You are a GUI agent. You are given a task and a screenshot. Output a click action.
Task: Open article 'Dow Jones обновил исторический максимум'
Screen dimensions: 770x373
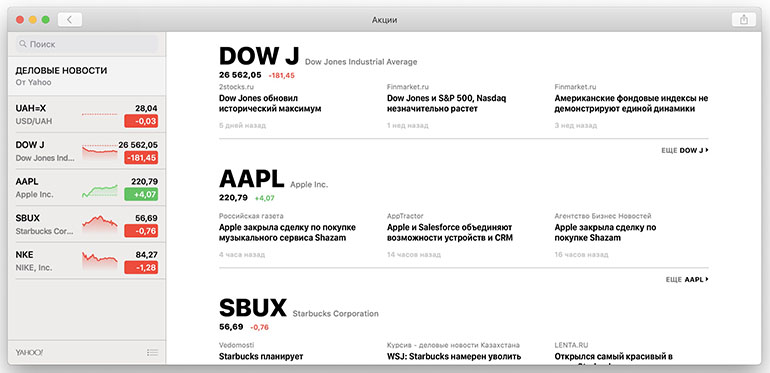point(270,104)
